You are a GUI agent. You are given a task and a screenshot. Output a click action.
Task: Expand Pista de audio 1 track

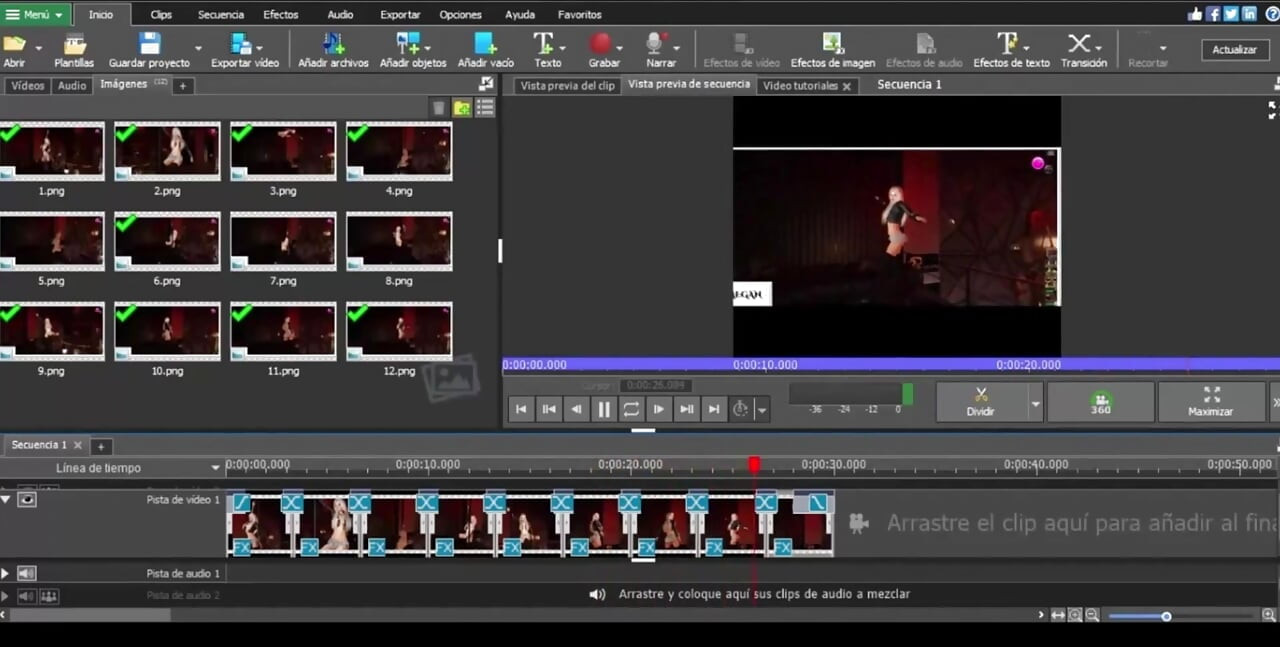point(5,574)
